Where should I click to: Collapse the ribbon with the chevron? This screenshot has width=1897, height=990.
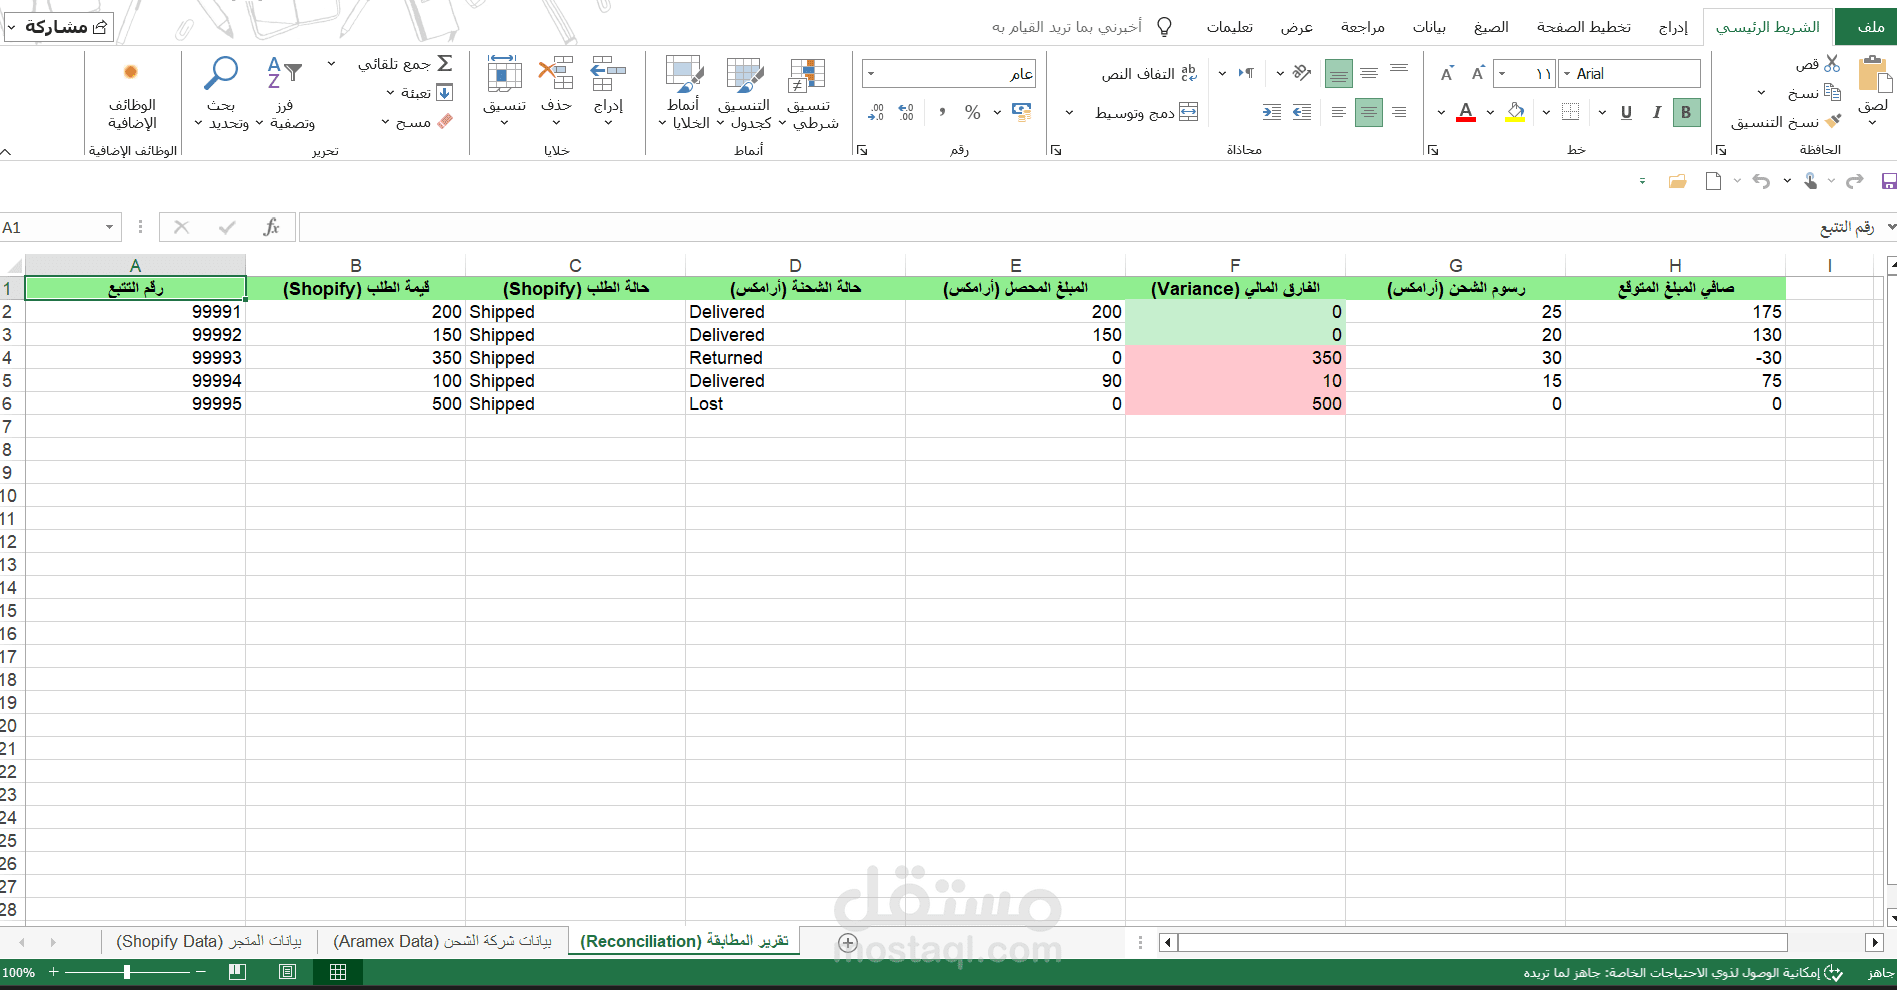(x=6, y=151)
